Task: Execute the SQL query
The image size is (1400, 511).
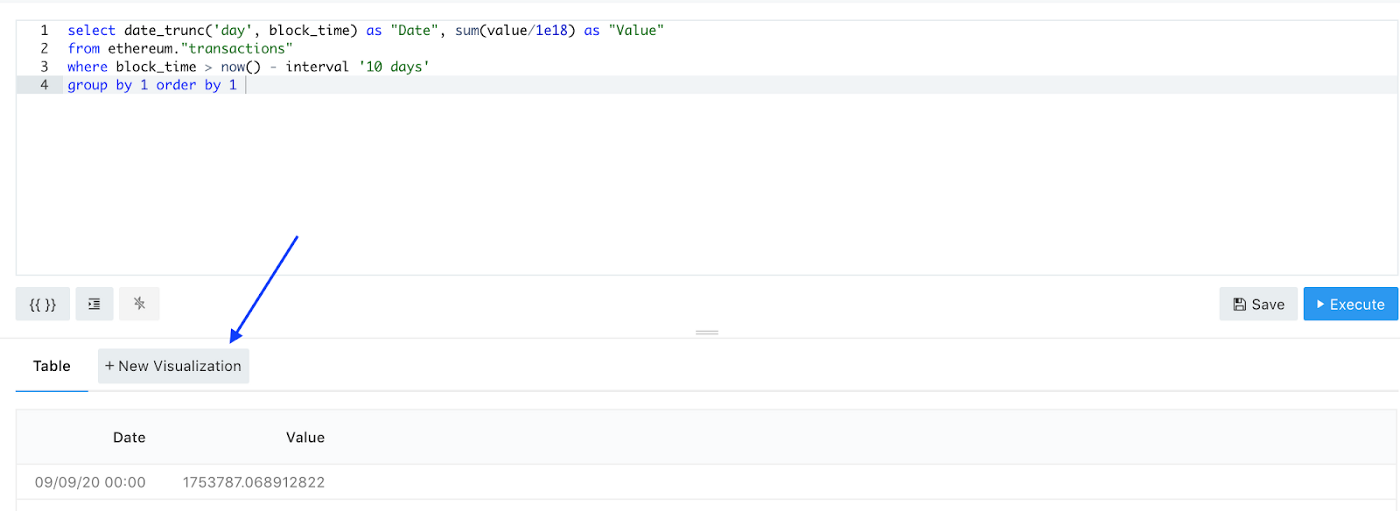Action: [x=1350, y=304]
